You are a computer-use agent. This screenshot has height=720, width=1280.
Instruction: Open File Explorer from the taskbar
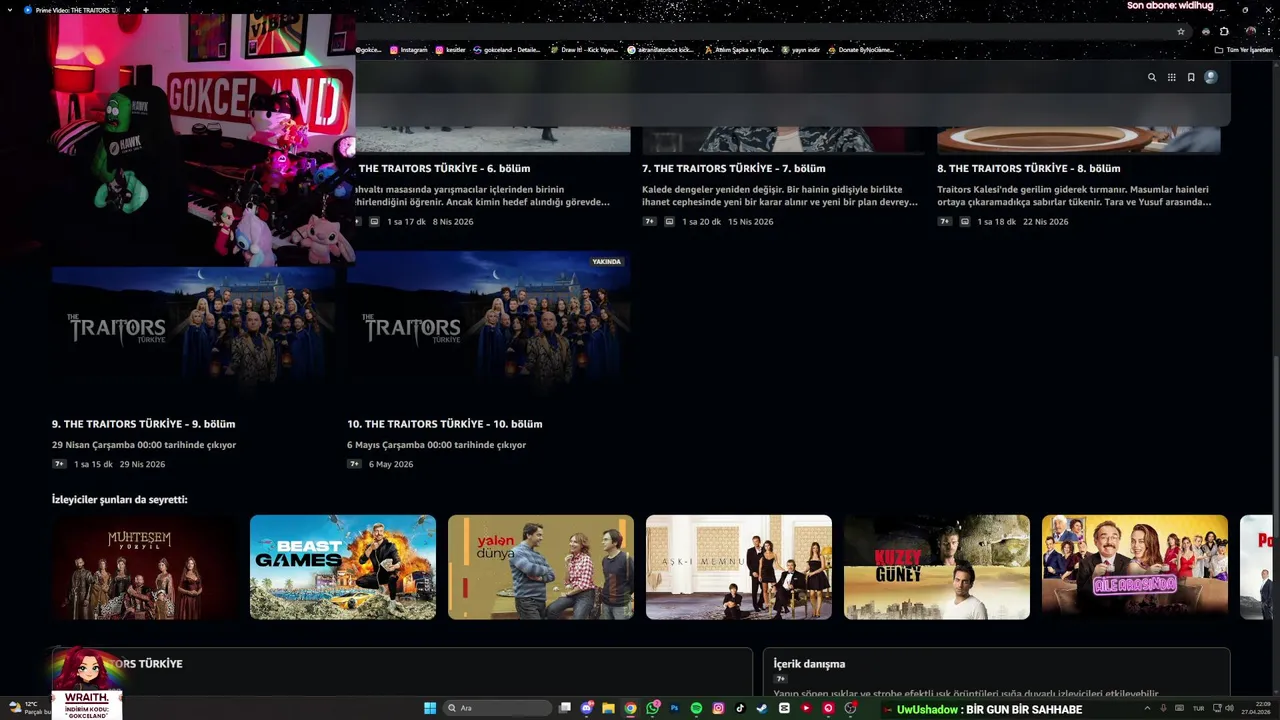608,708
